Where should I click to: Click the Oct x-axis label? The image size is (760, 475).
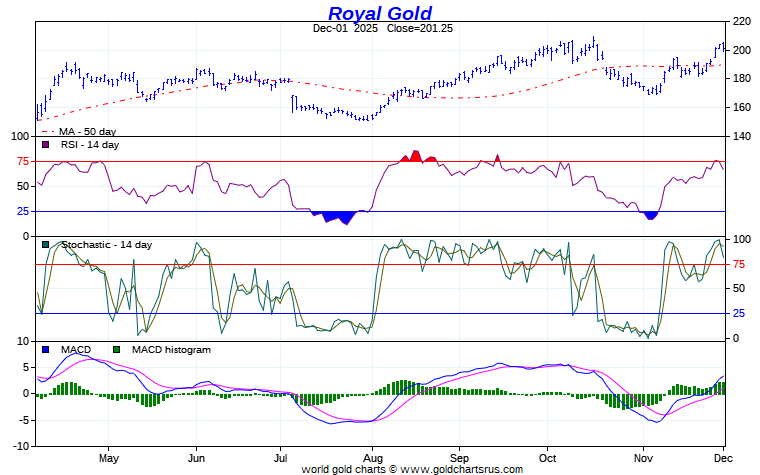tap(547, 458)
